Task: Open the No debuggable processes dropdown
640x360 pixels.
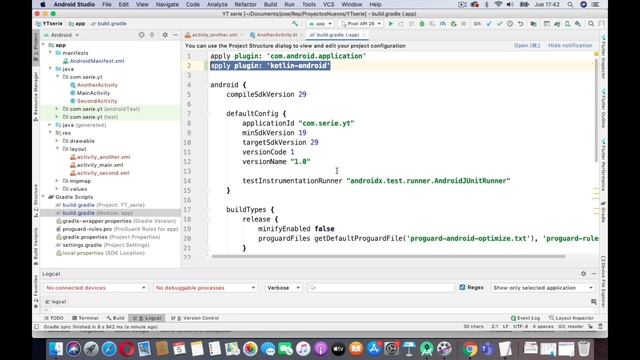Action: (205, 288)
